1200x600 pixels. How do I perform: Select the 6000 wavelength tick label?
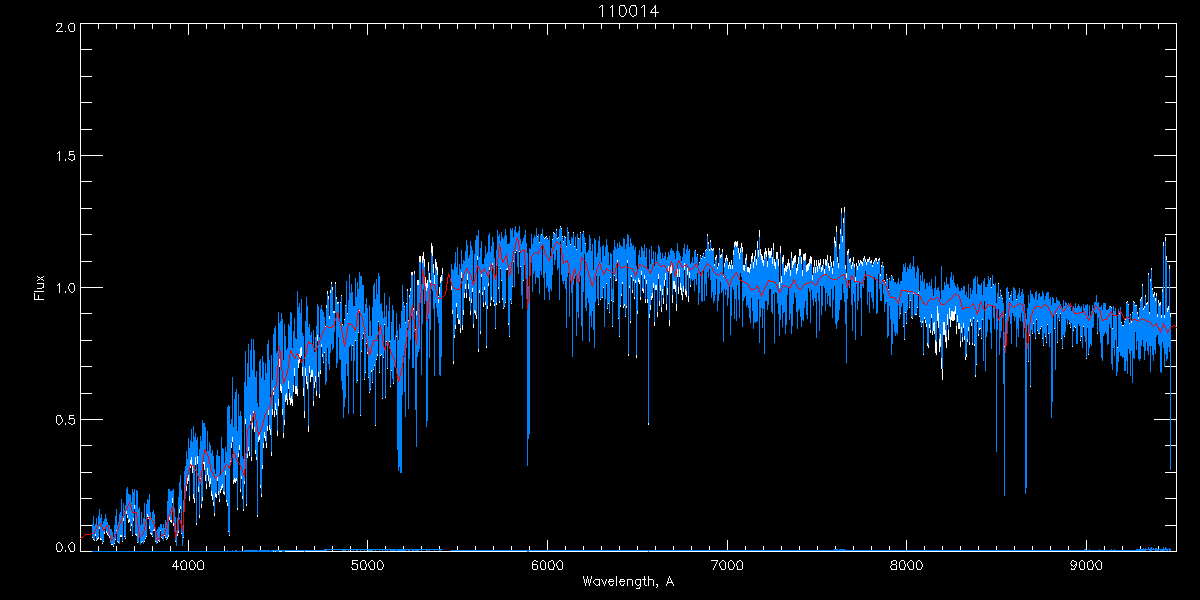(547, 565)
